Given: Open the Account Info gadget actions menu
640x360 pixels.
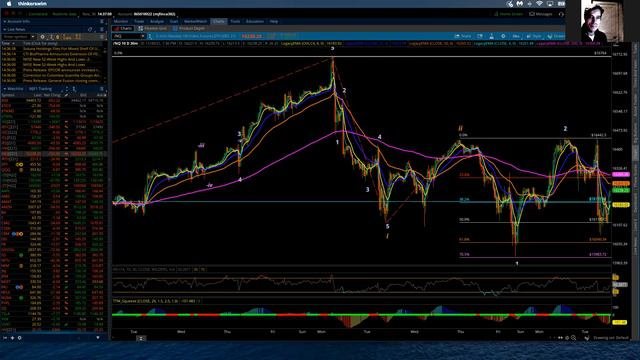Looking at the screenshot, I should (102, 21).
